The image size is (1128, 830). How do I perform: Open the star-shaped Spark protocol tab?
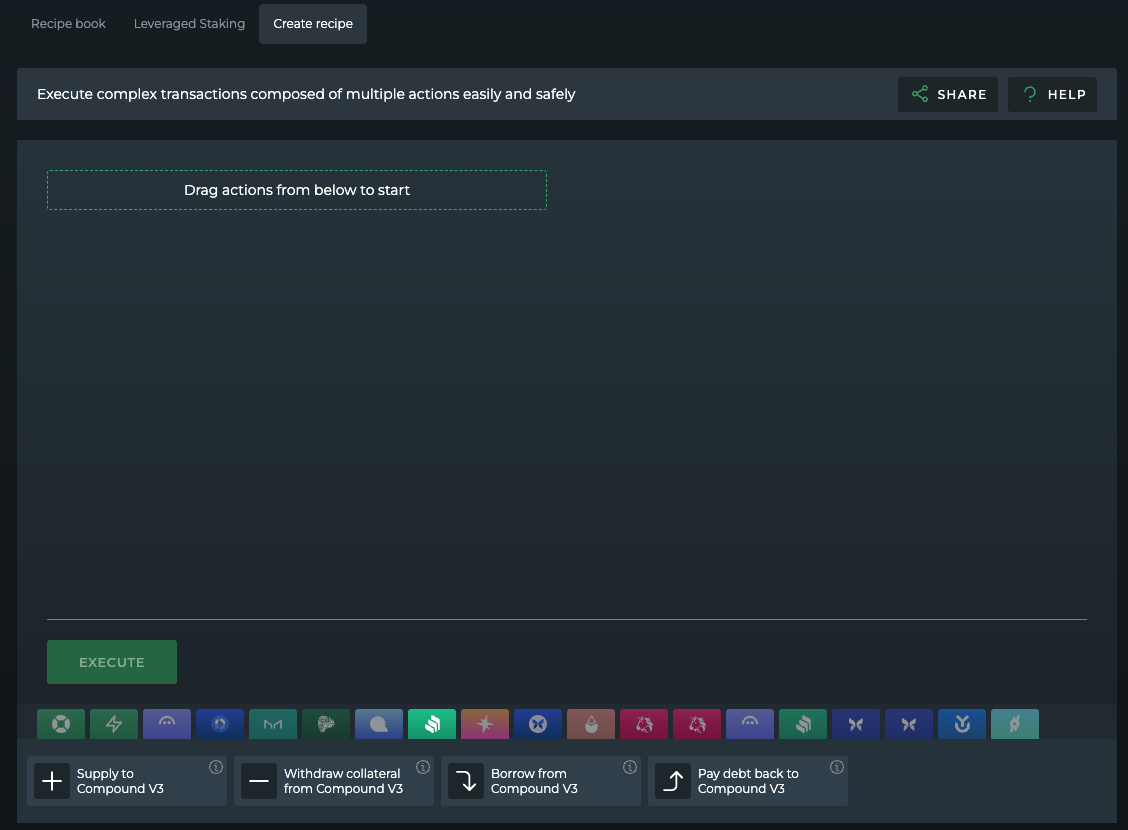pos(485,724)
